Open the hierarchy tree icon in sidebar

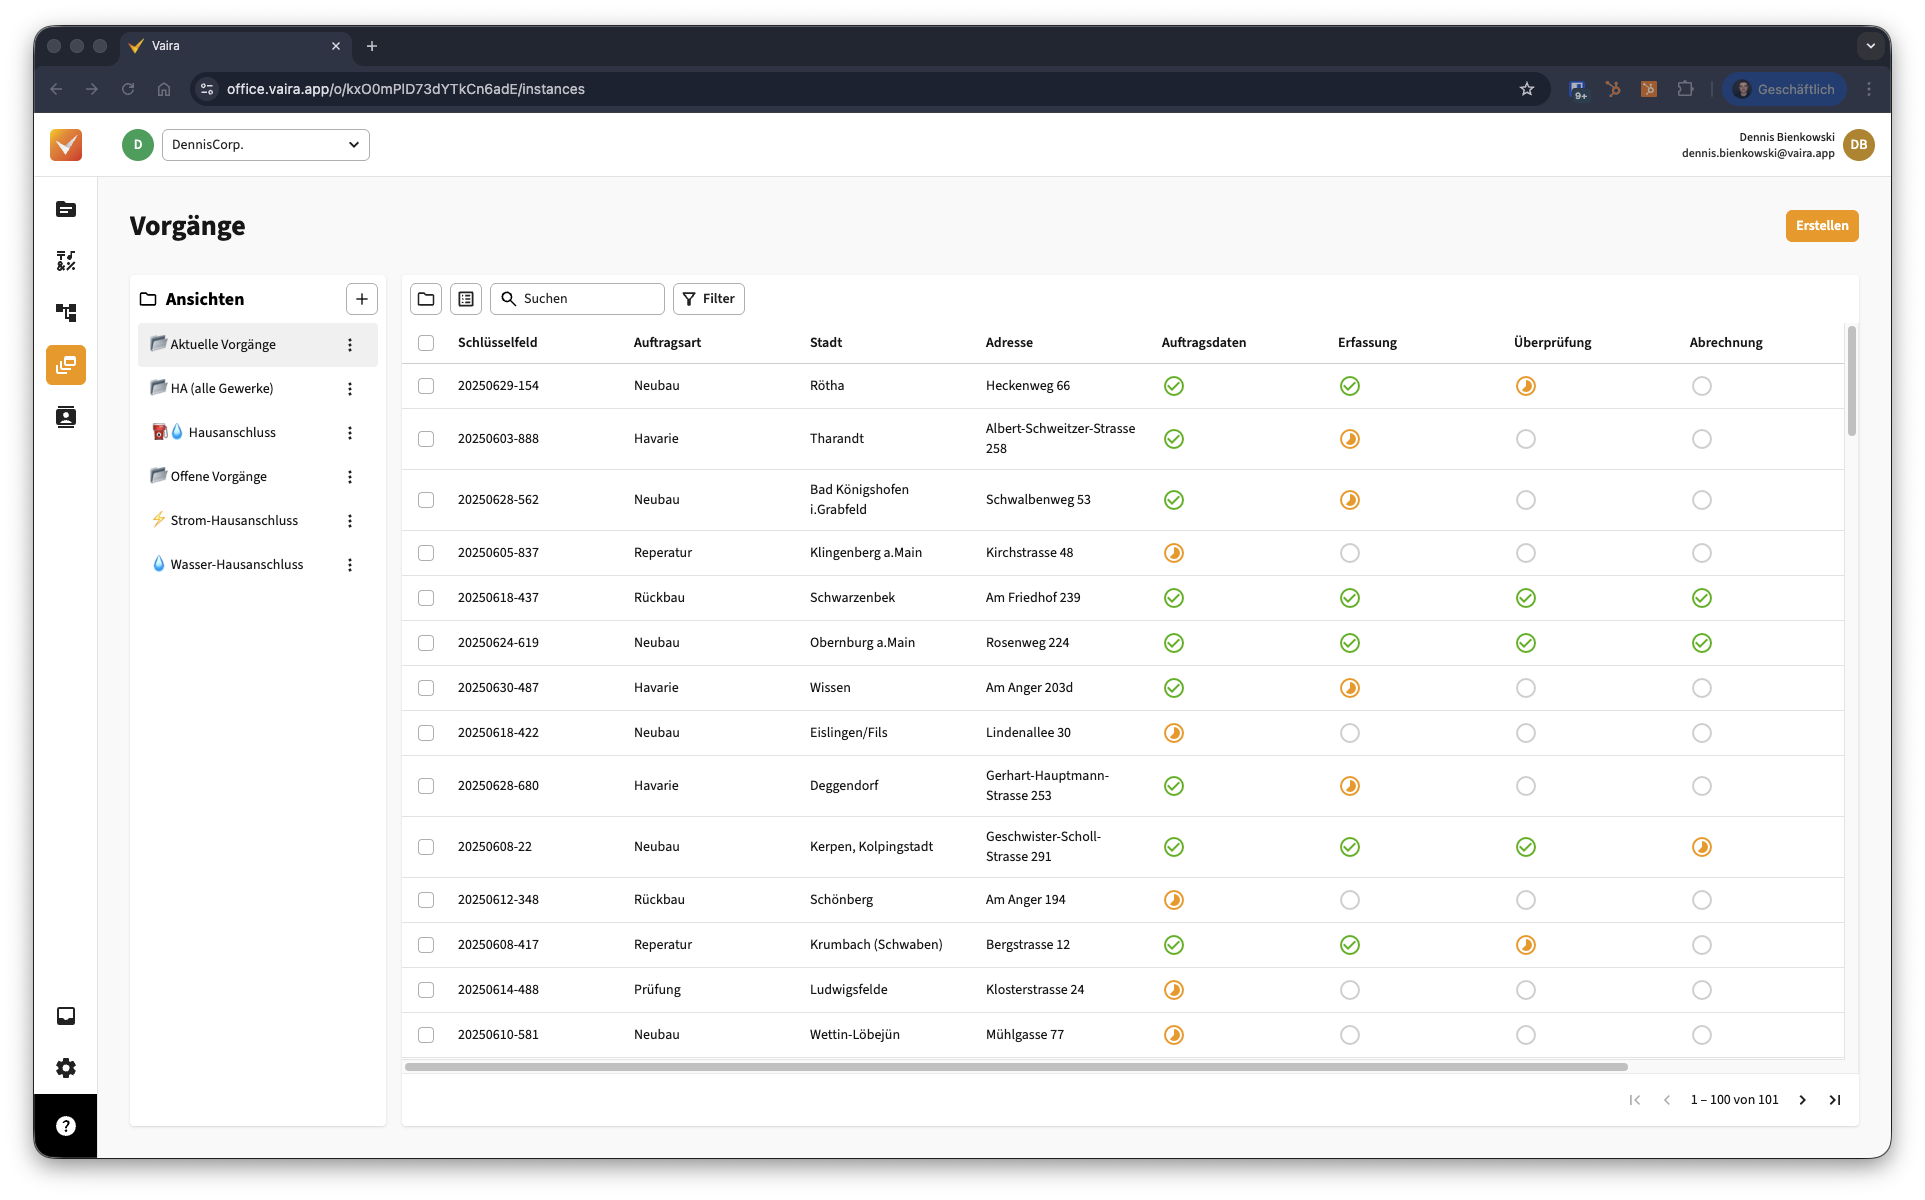pos(66,313)
